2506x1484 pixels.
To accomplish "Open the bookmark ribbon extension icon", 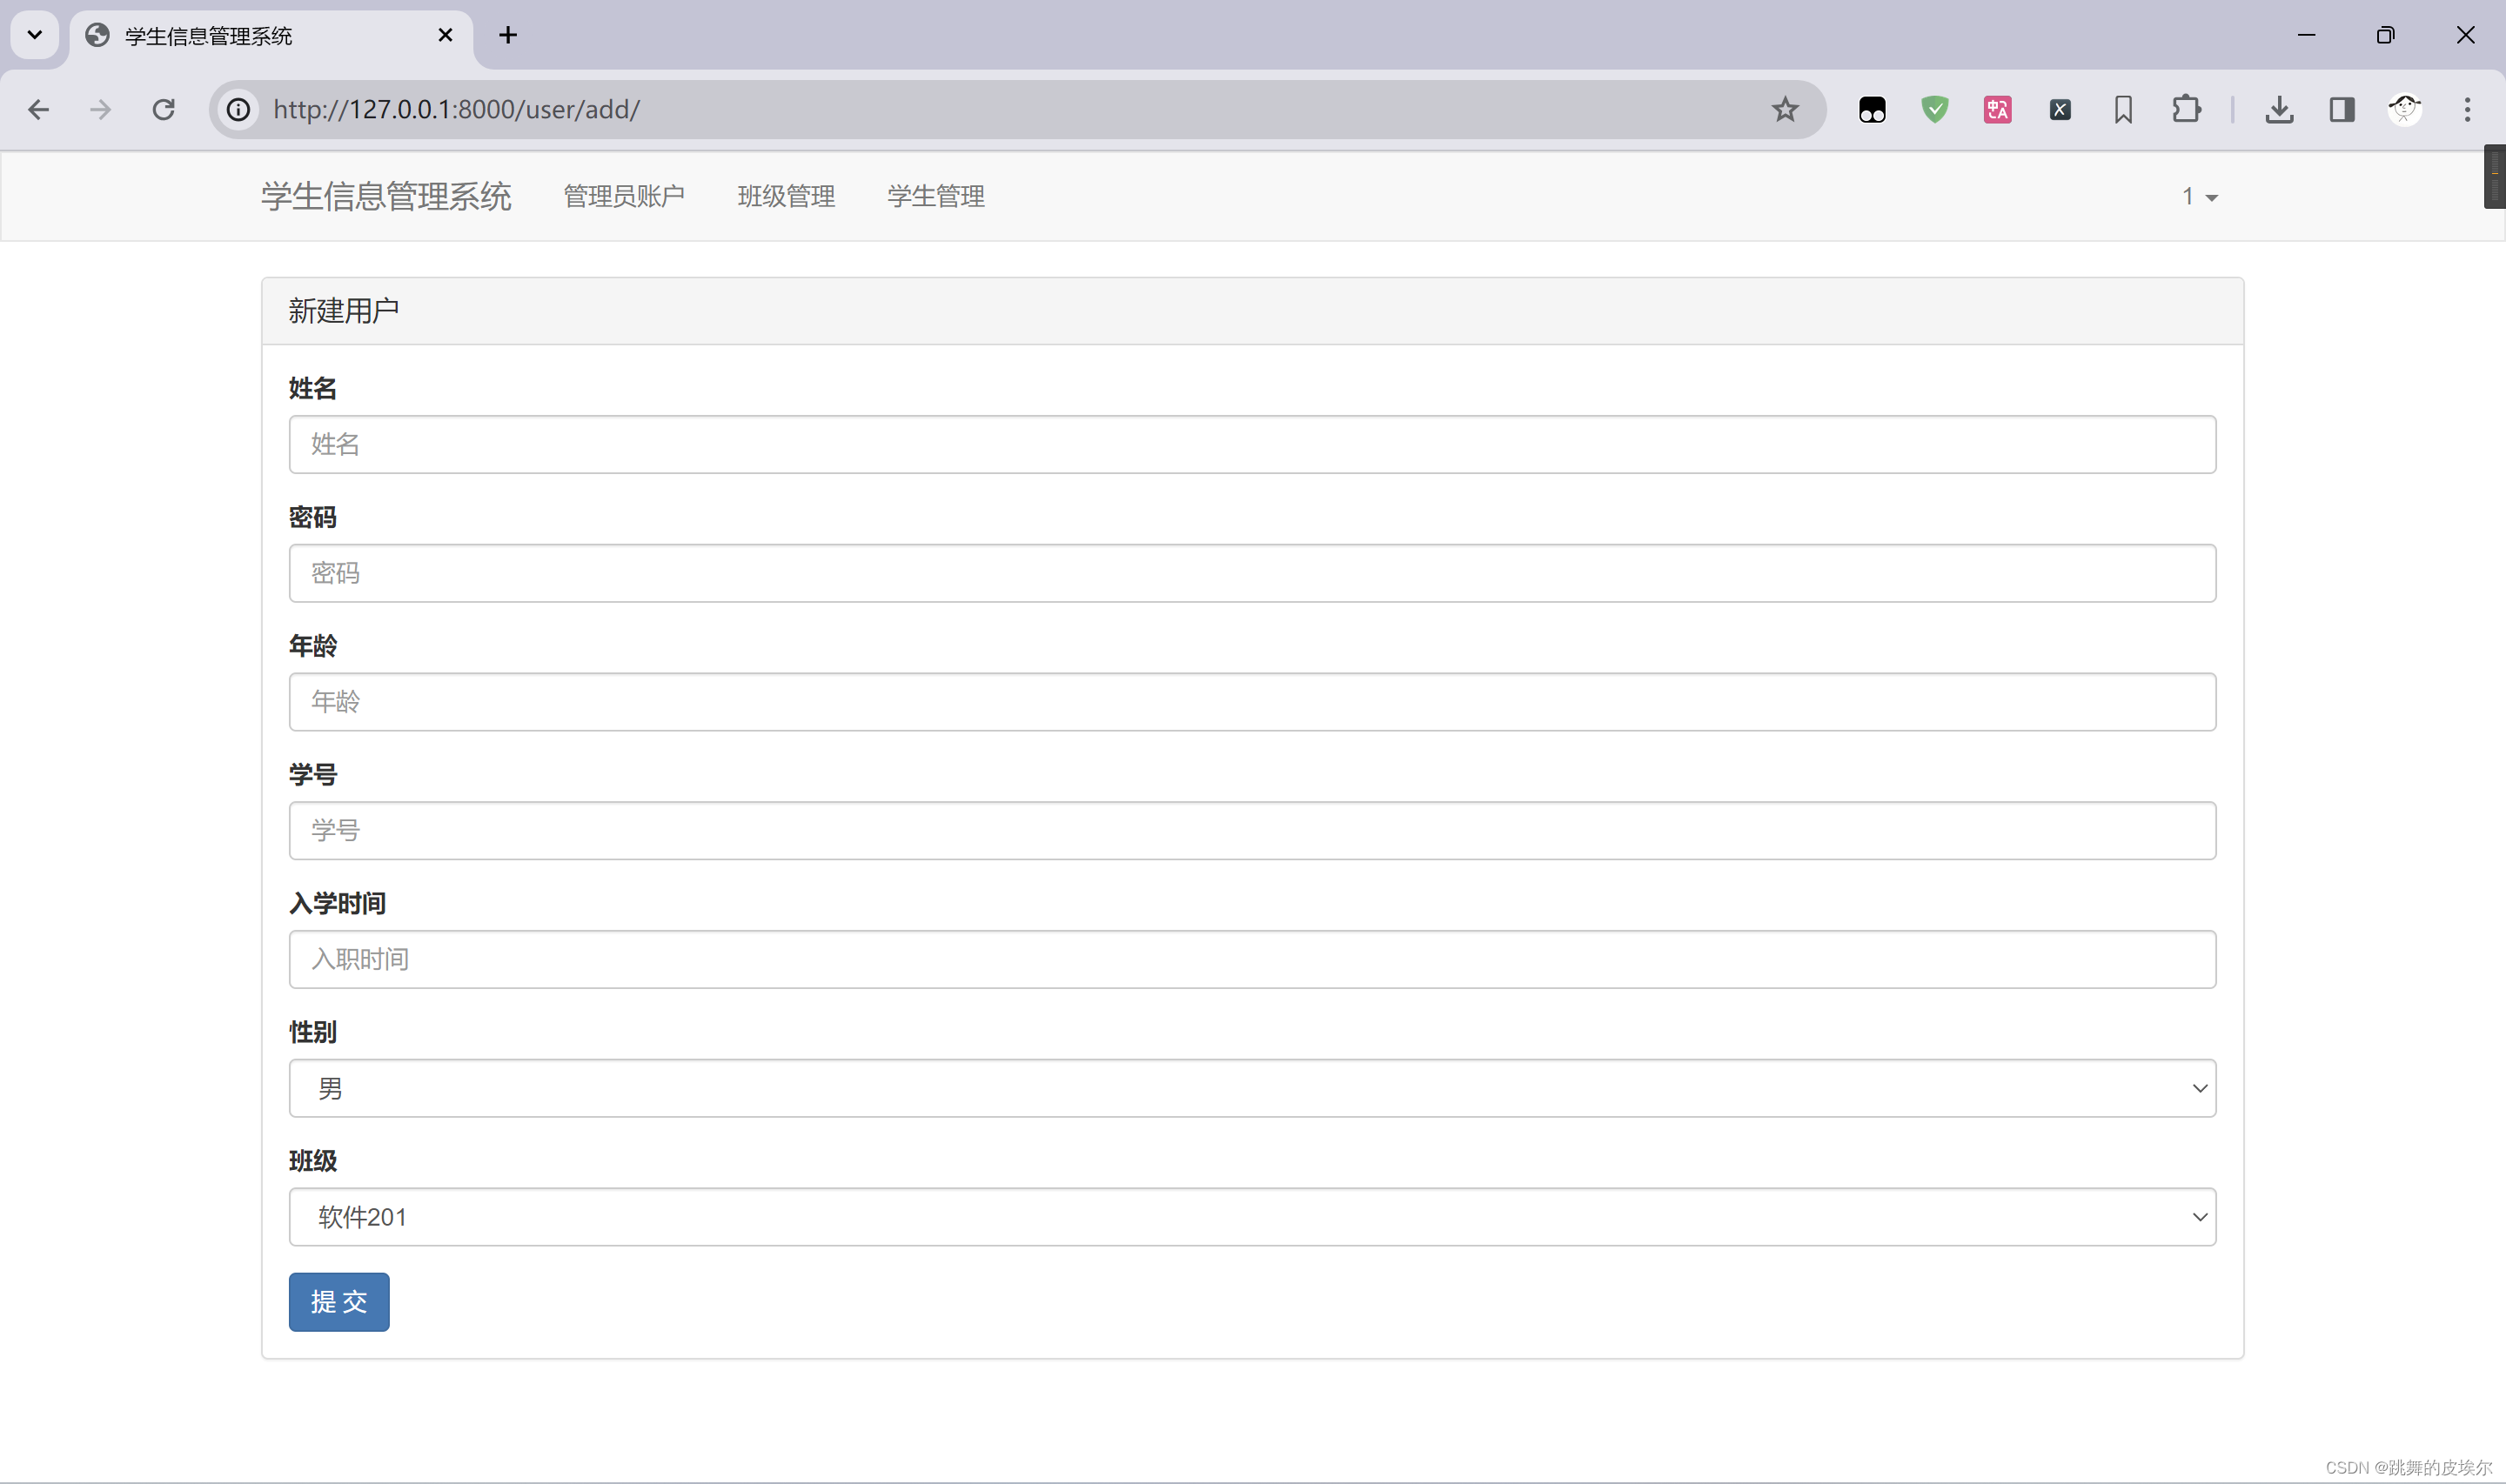I will (x=2123, y=109).
